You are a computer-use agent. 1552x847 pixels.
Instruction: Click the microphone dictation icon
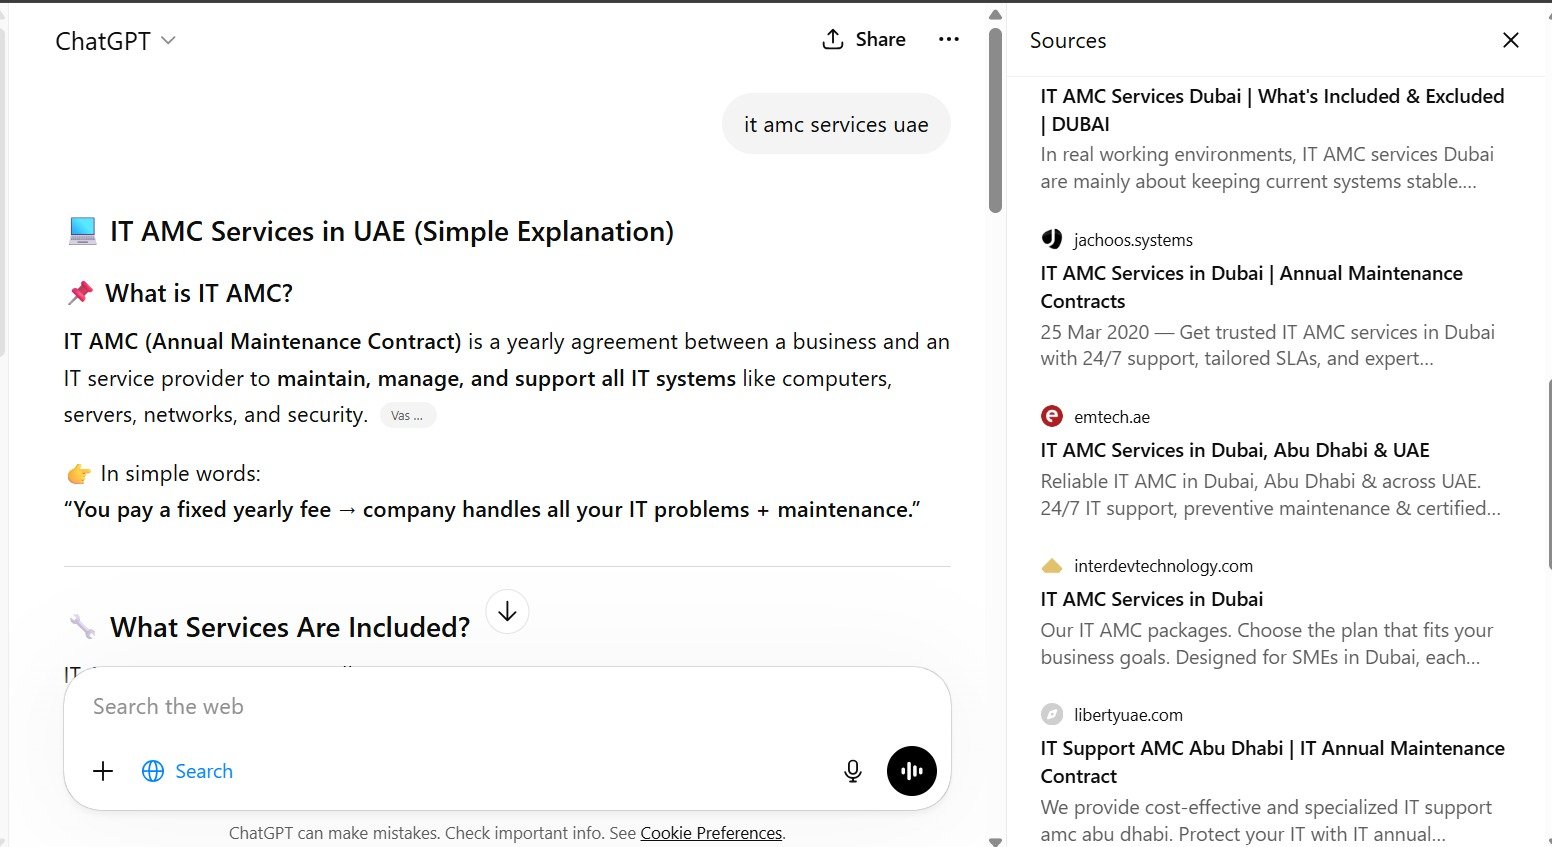[852, 771]
